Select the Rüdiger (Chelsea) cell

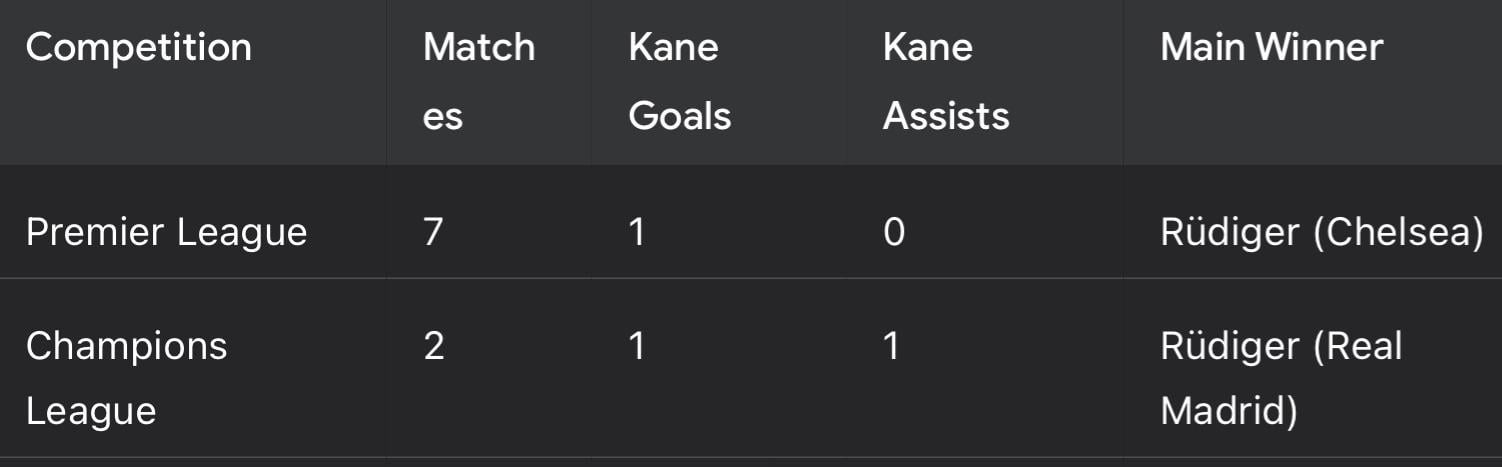tap(1321, 232)
